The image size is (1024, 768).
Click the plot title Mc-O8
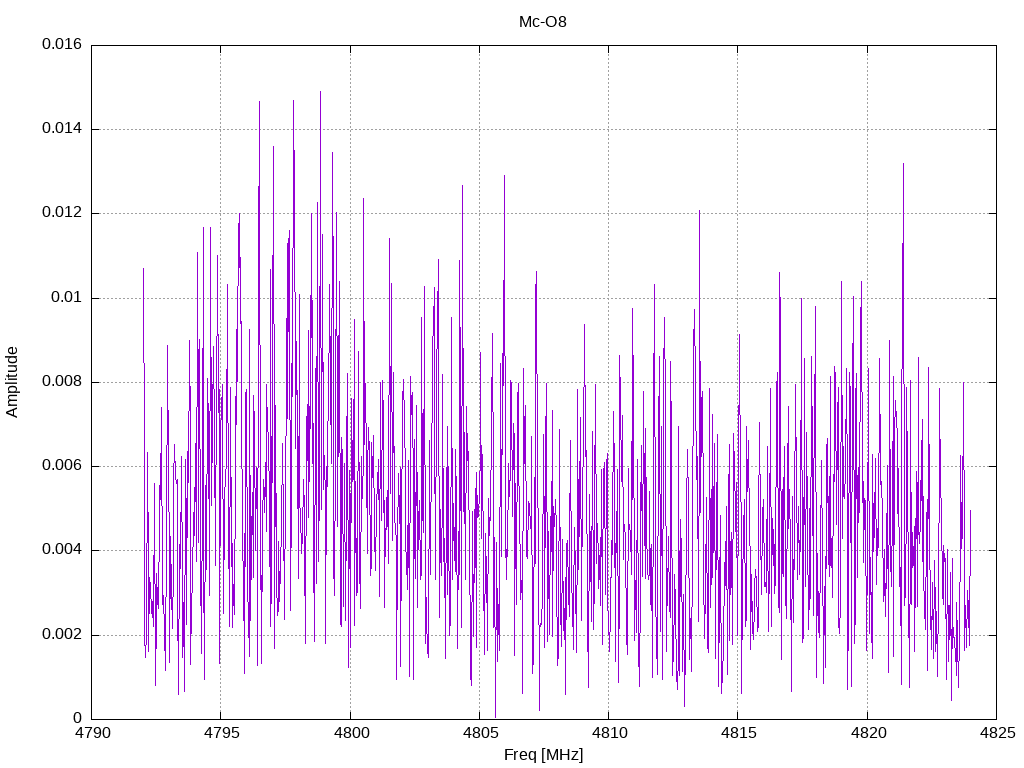coord(543,22)
